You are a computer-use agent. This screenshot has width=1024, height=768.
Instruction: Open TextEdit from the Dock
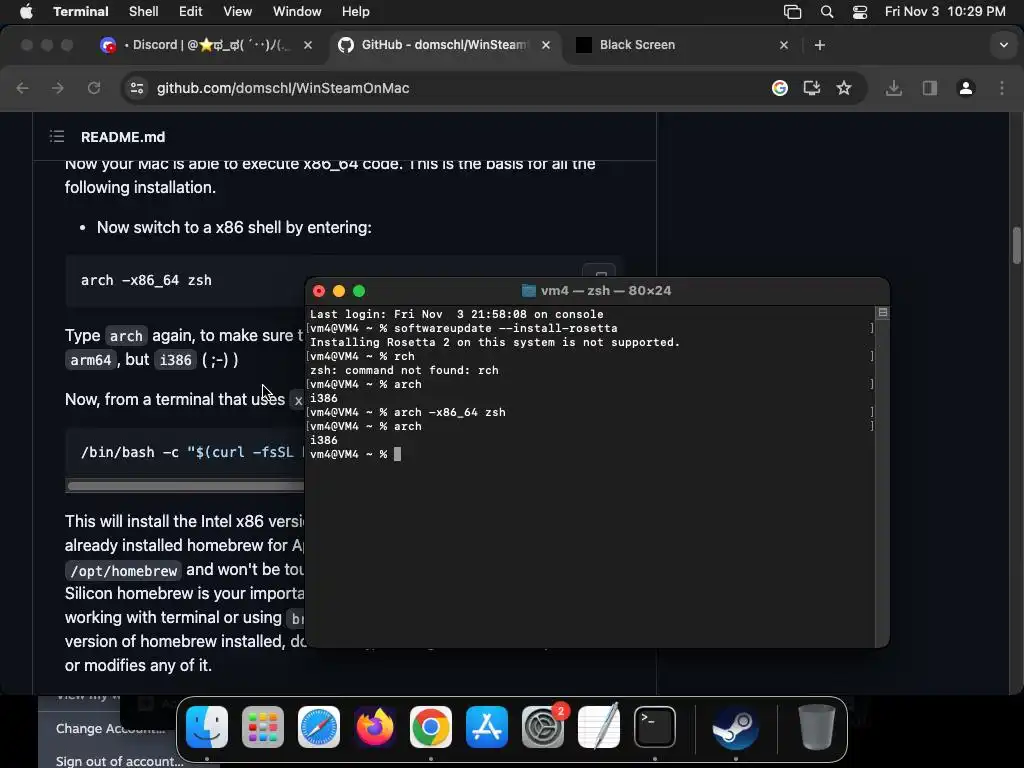point(599,727)
